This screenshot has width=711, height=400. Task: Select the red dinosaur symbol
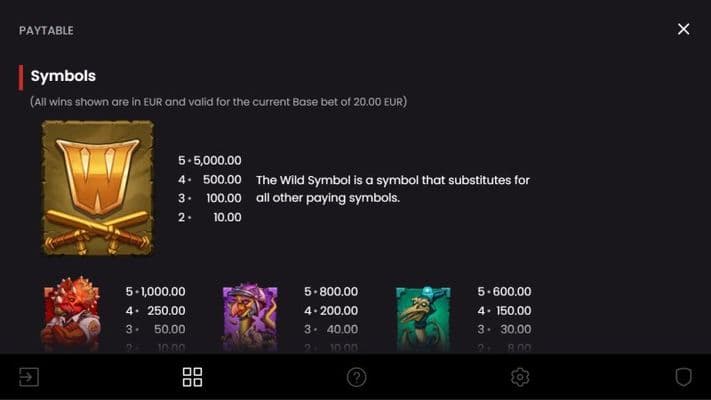coord(71,315)
